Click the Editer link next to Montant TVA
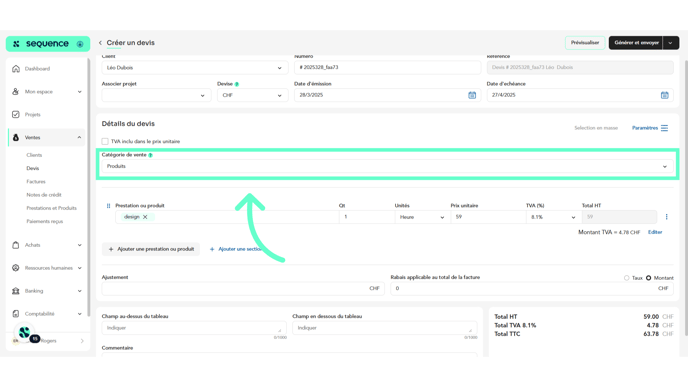 click(x=655, y=232)
